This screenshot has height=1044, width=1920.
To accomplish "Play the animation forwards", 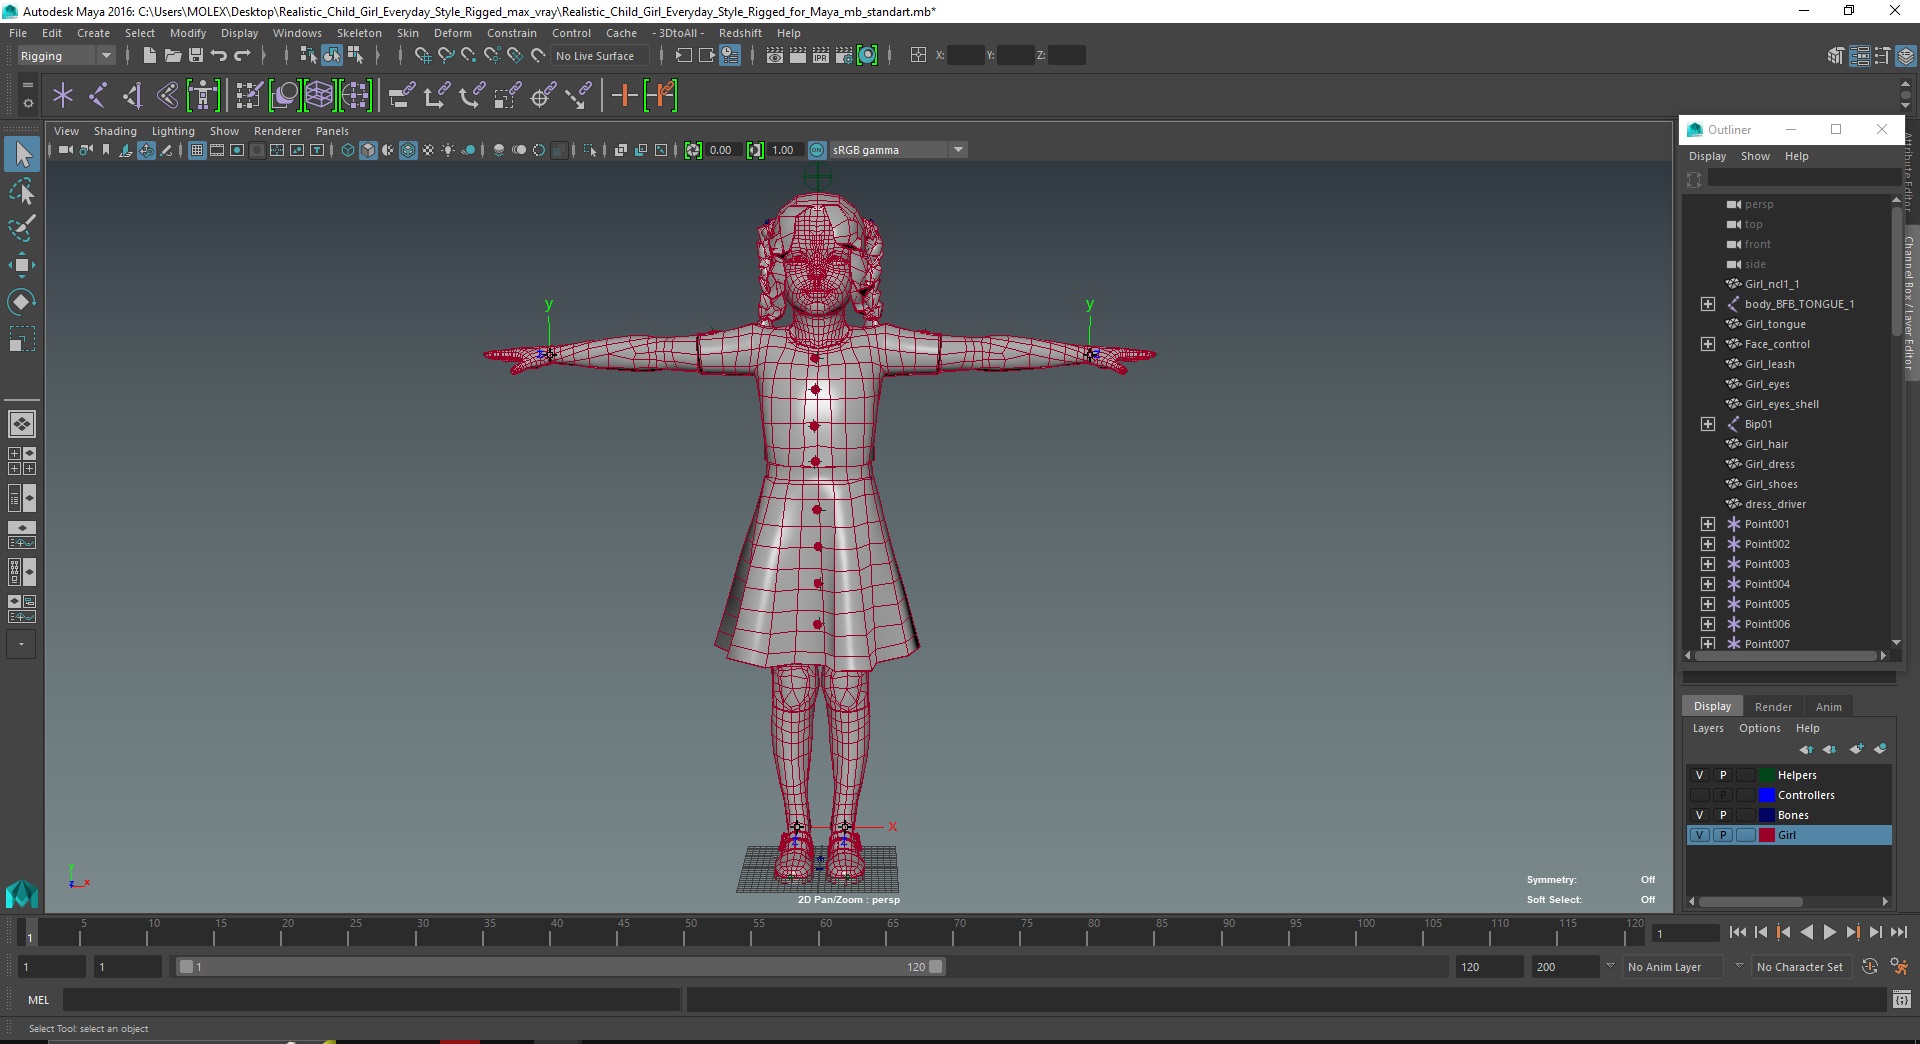I will point(1829,932).
